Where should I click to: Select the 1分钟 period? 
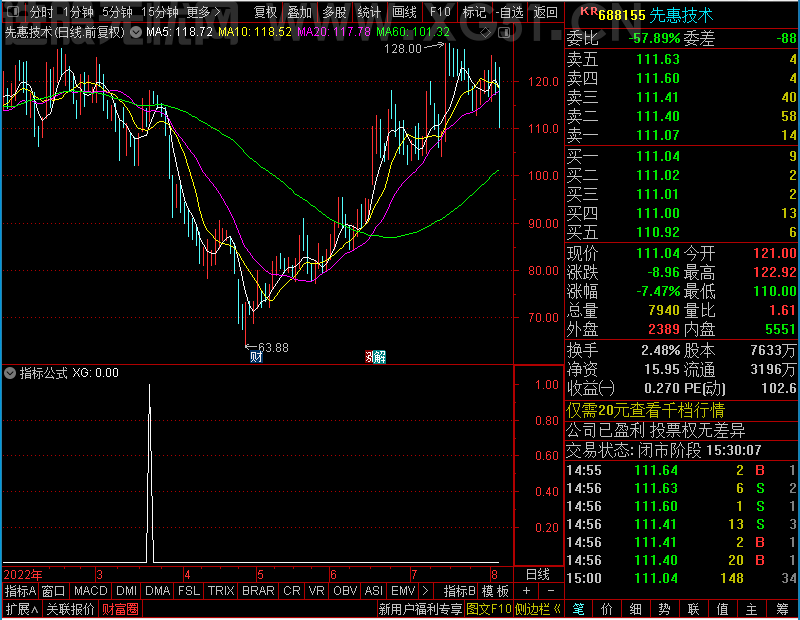pyautogui.click(x=78, y=12)
